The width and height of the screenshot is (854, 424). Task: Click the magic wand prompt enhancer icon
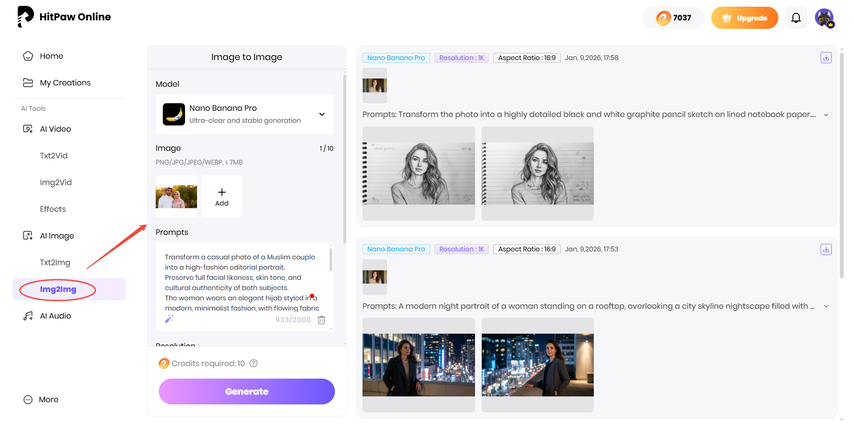coord(168,319)
